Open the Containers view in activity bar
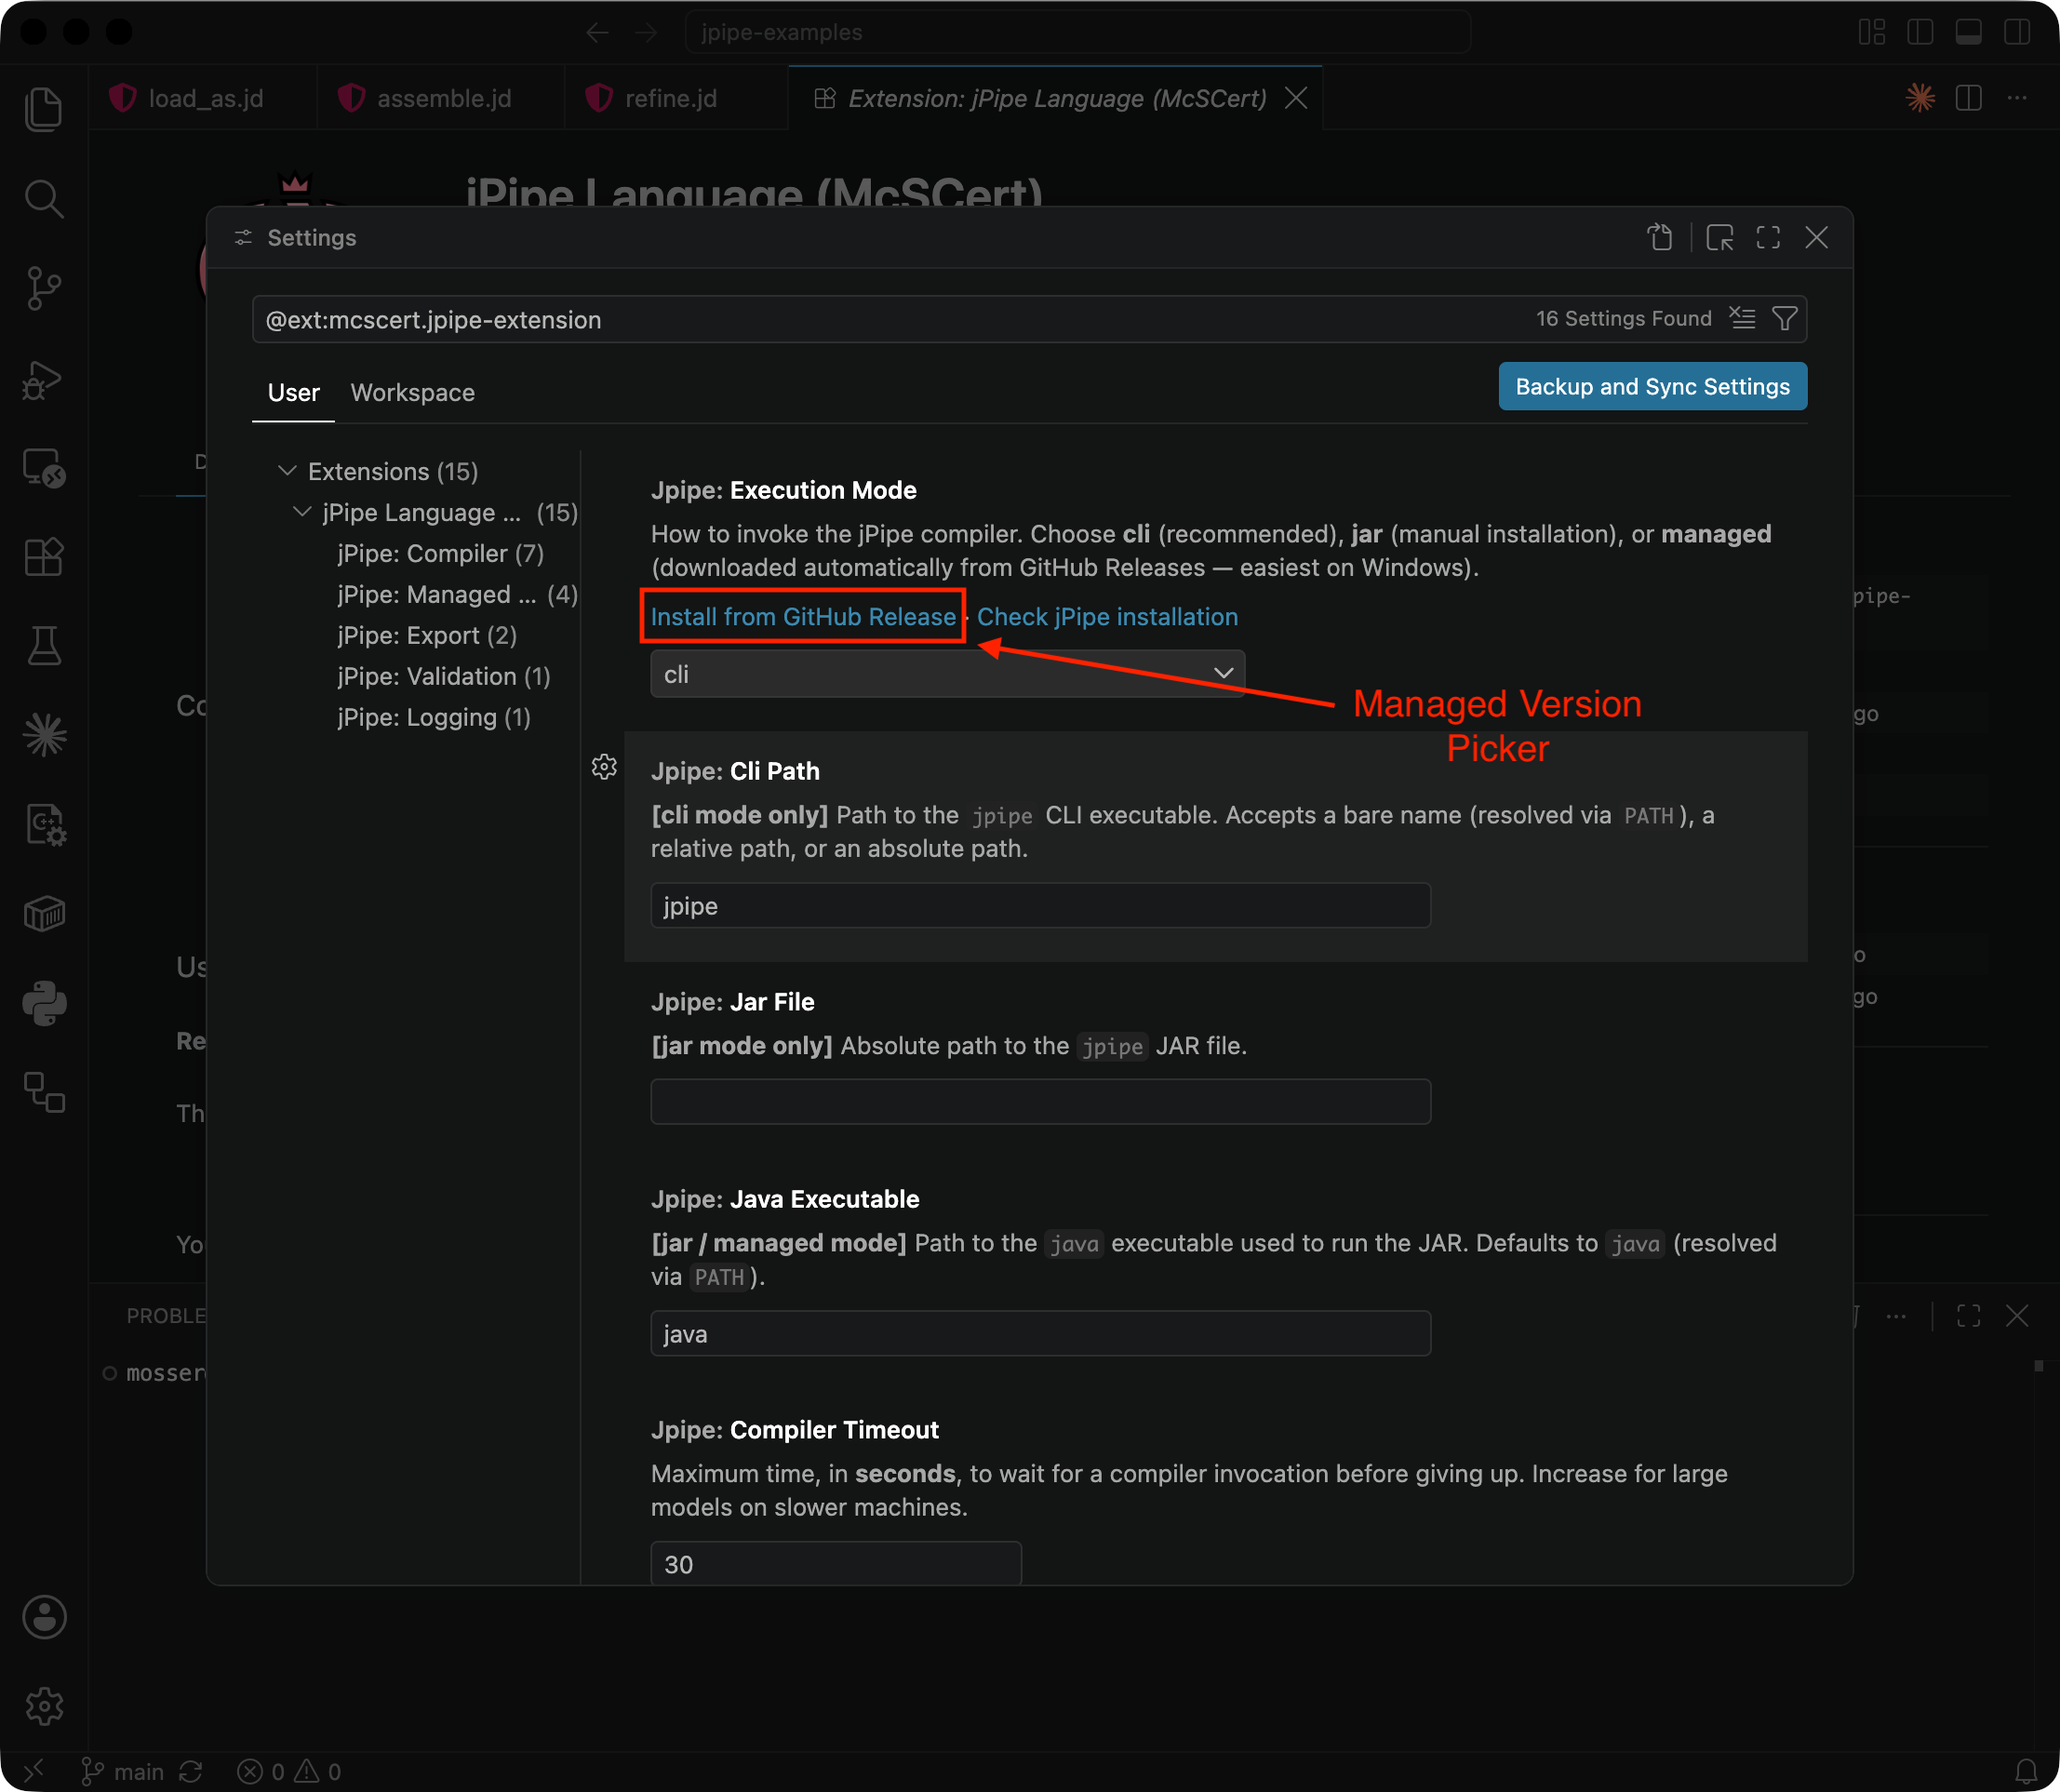 coord(44,914)
